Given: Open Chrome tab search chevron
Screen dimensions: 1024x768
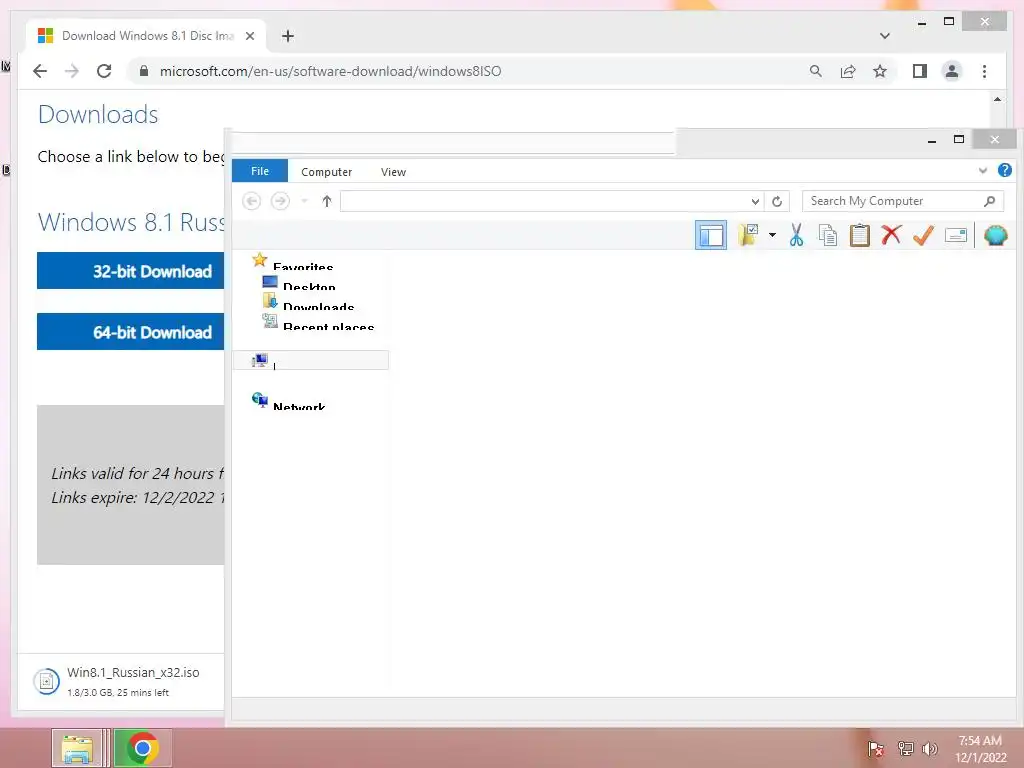Looking at the screenshot, I should tap(884, 36).
